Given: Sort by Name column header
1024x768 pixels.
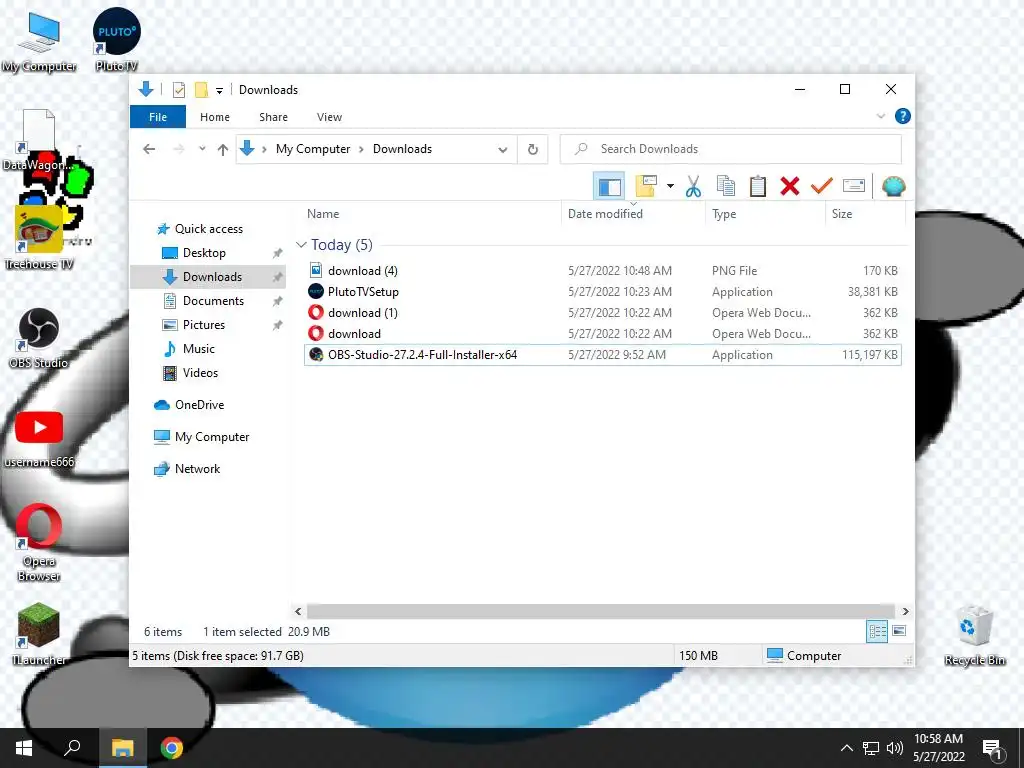Looking at the screenshot, I should tap(431, 214).
